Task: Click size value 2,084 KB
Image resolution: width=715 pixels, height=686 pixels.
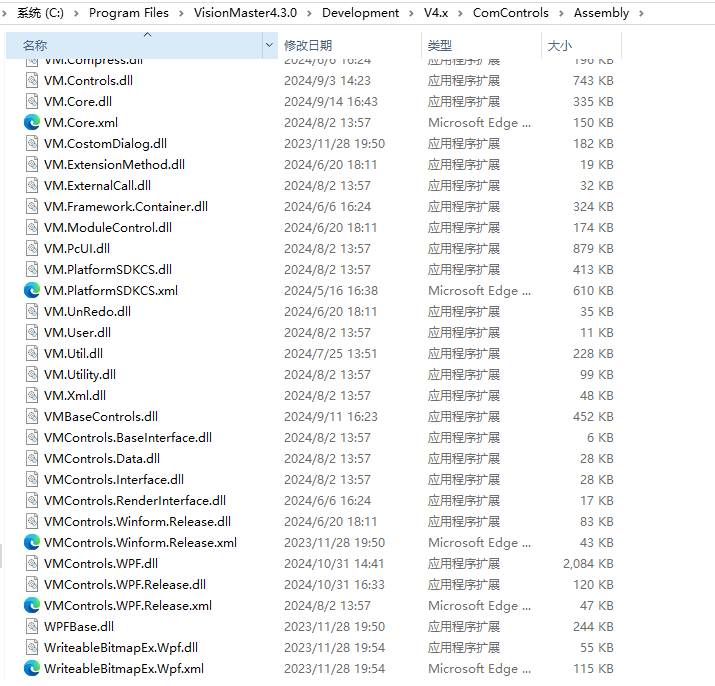Action: tap(588, 563)
